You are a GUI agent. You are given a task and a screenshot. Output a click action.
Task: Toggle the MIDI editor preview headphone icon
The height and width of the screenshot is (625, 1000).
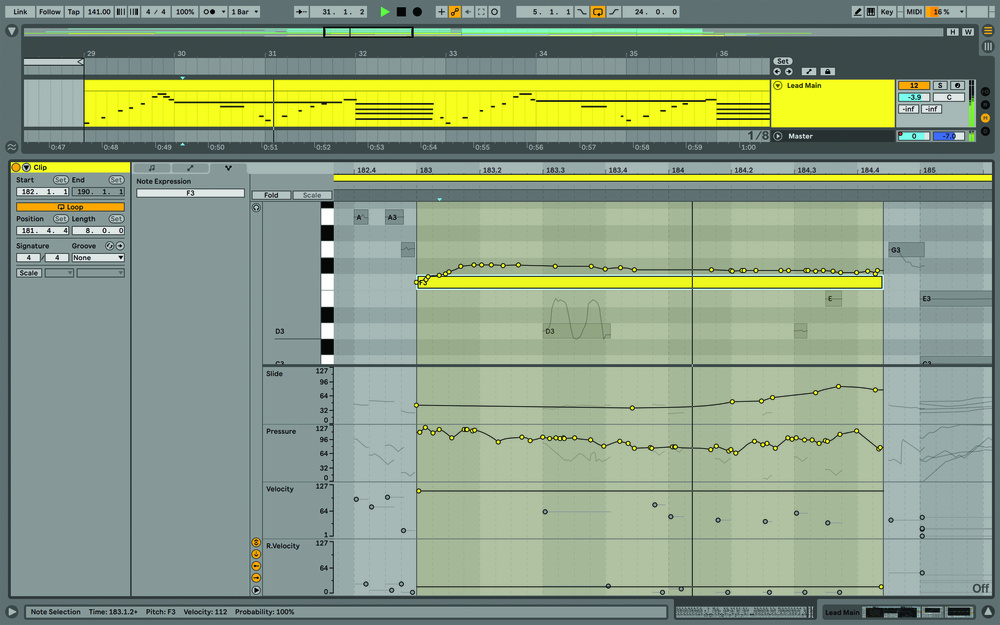[256, 207]
